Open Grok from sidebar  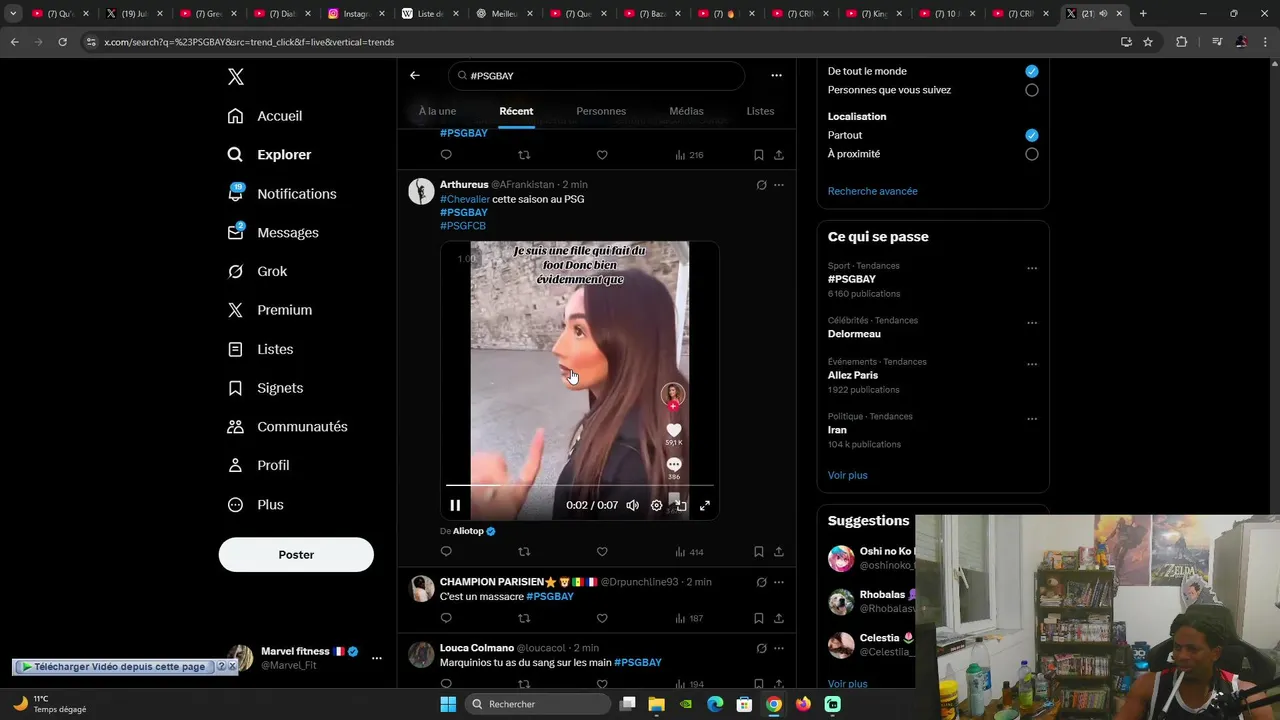point(258,272)
